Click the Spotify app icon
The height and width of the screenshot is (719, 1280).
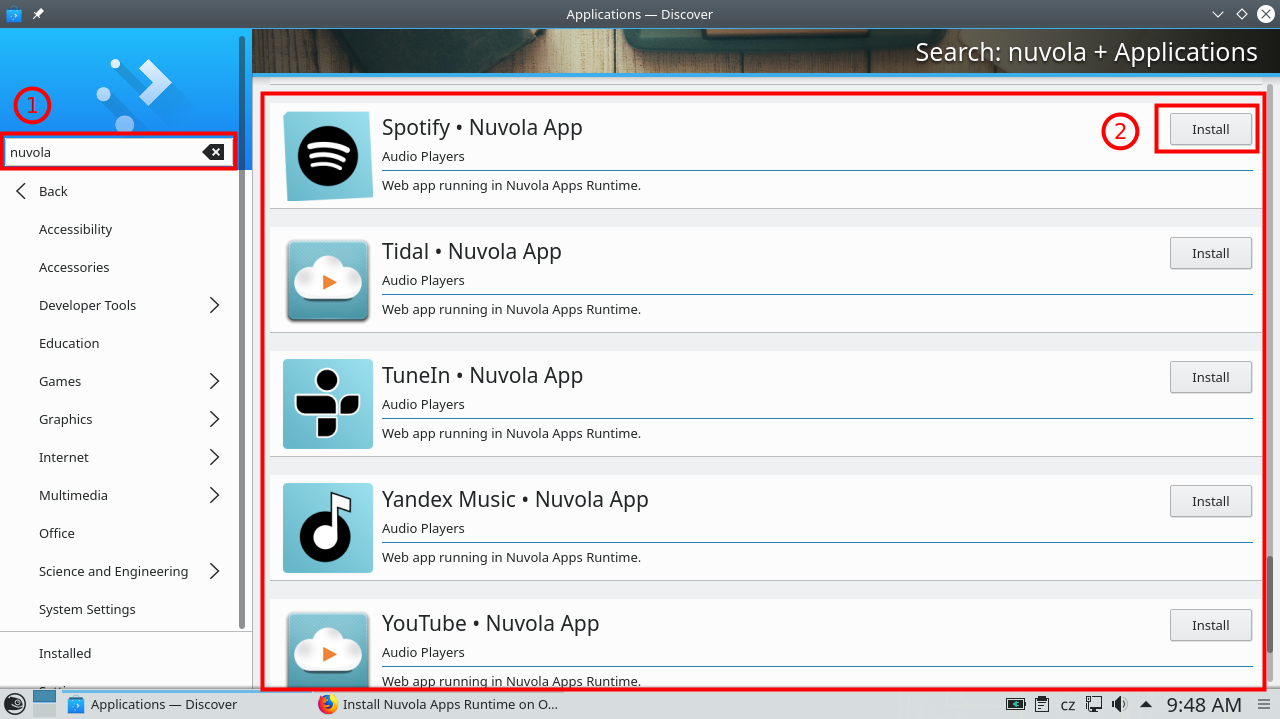tap(328, 157)
